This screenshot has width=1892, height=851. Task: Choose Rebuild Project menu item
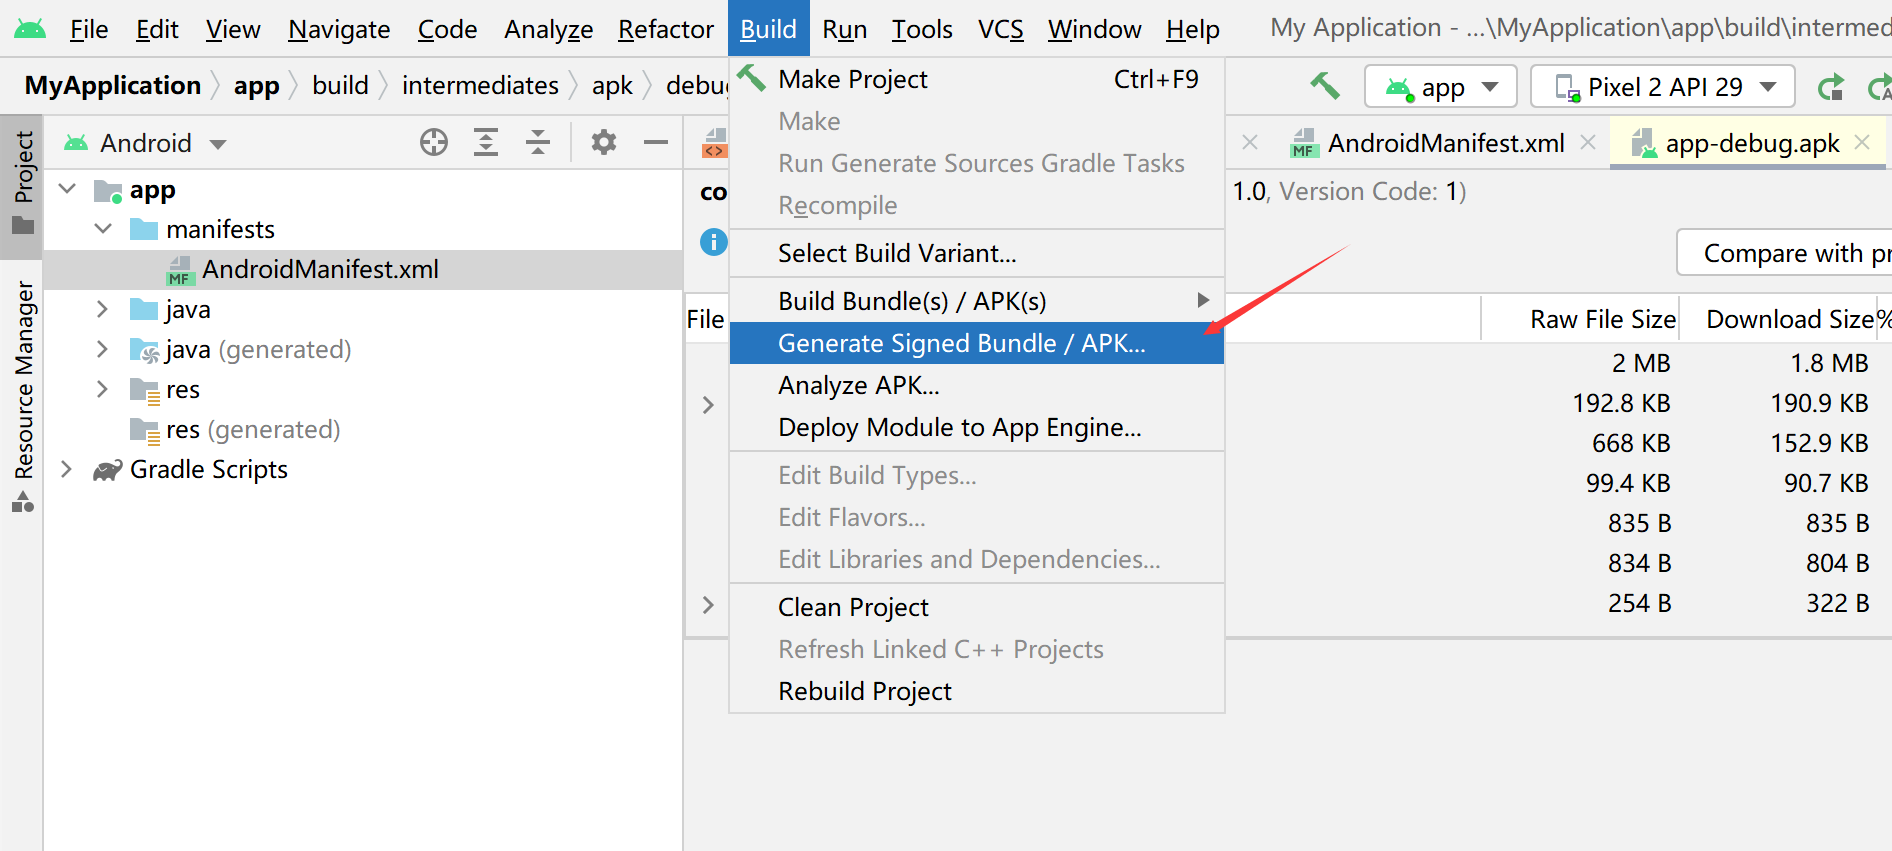(x=977, y=691)
